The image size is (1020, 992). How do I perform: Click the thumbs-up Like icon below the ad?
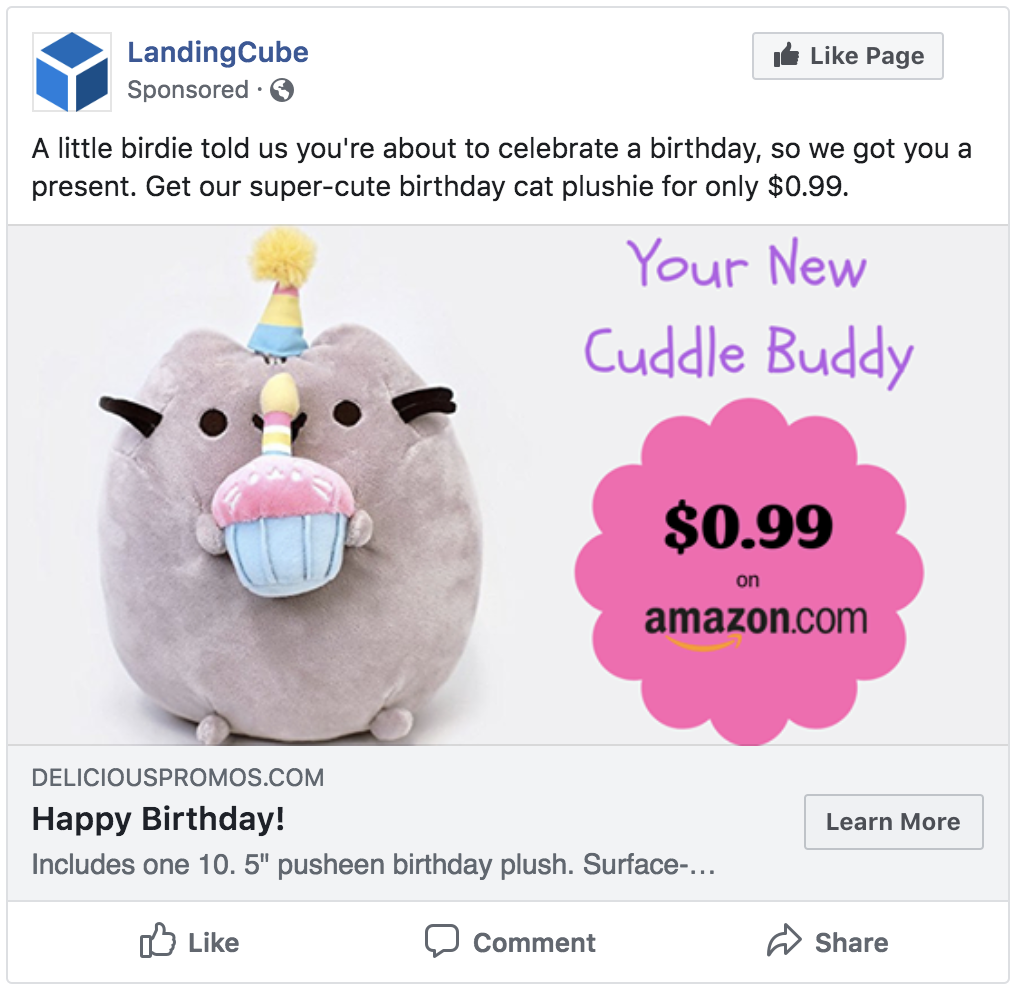[x=157, y=942]
